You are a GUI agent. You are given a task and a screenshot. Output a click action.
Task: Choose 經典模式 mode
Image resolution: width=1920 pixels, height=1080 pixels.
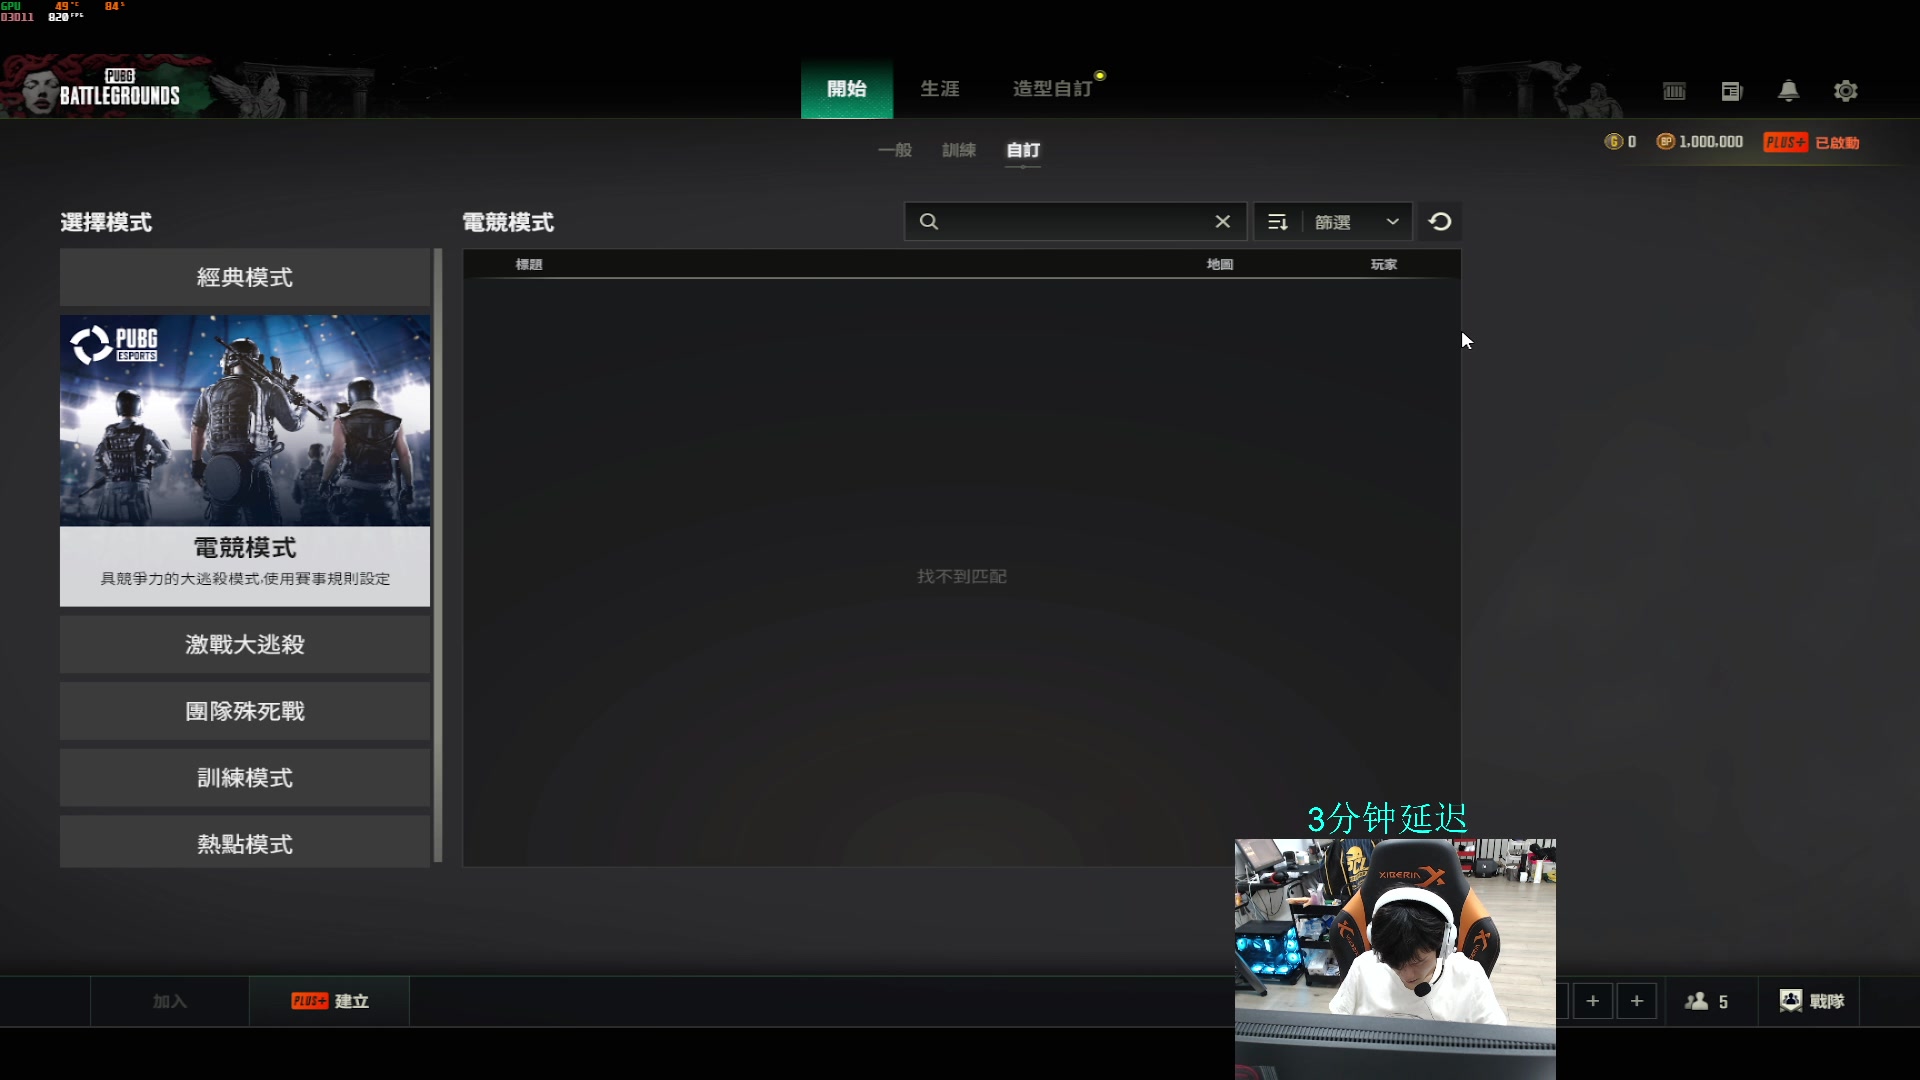[245, 278]
